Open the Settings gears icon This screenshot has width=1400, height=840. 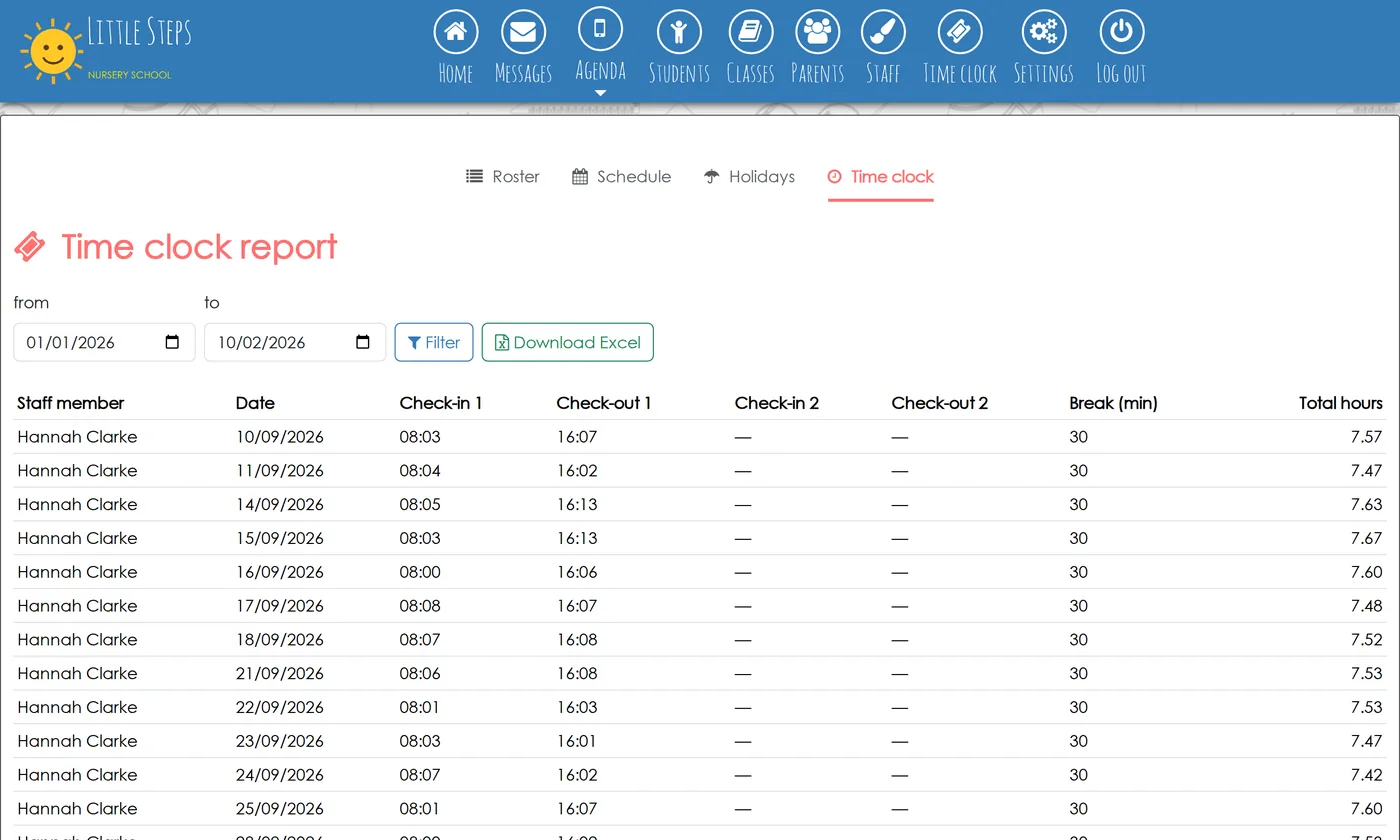click(x=1043, y=32)
